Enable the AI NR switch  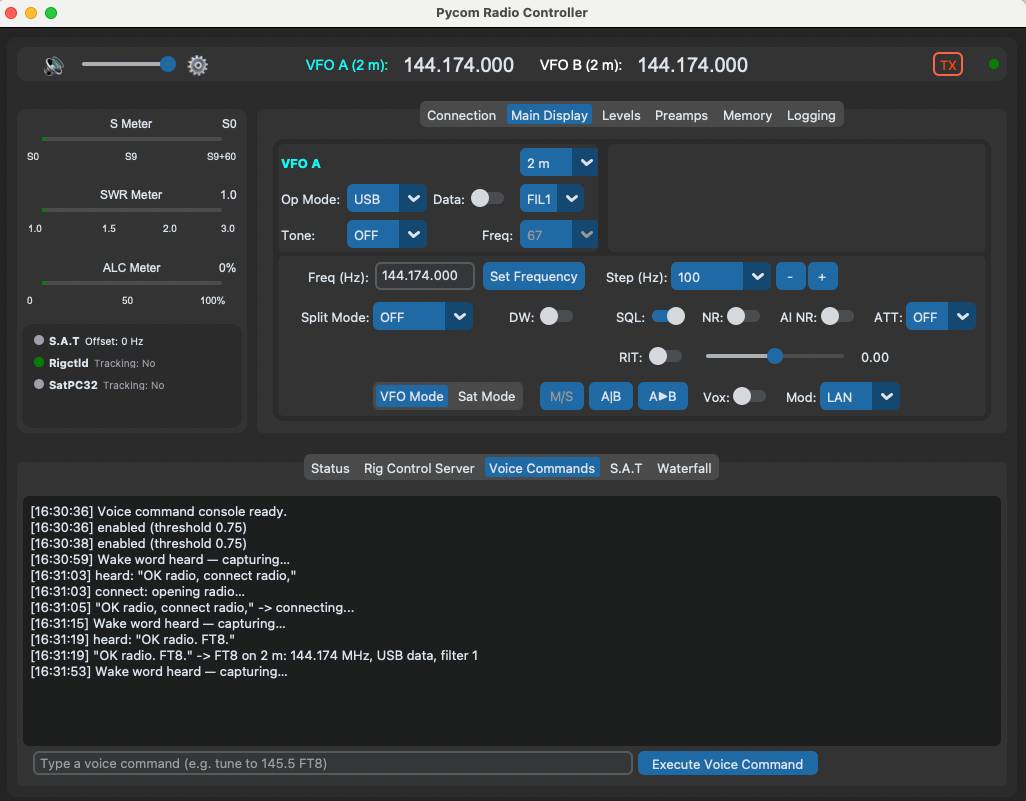(838, 317)
